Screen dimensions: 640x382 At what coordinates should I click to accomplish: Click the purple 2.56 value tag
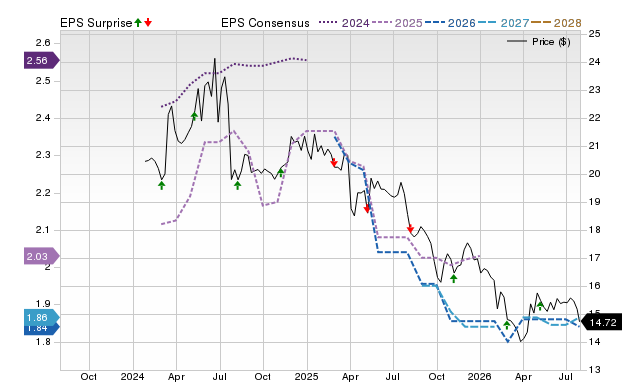pyautogui.click(x=42, y=61)
